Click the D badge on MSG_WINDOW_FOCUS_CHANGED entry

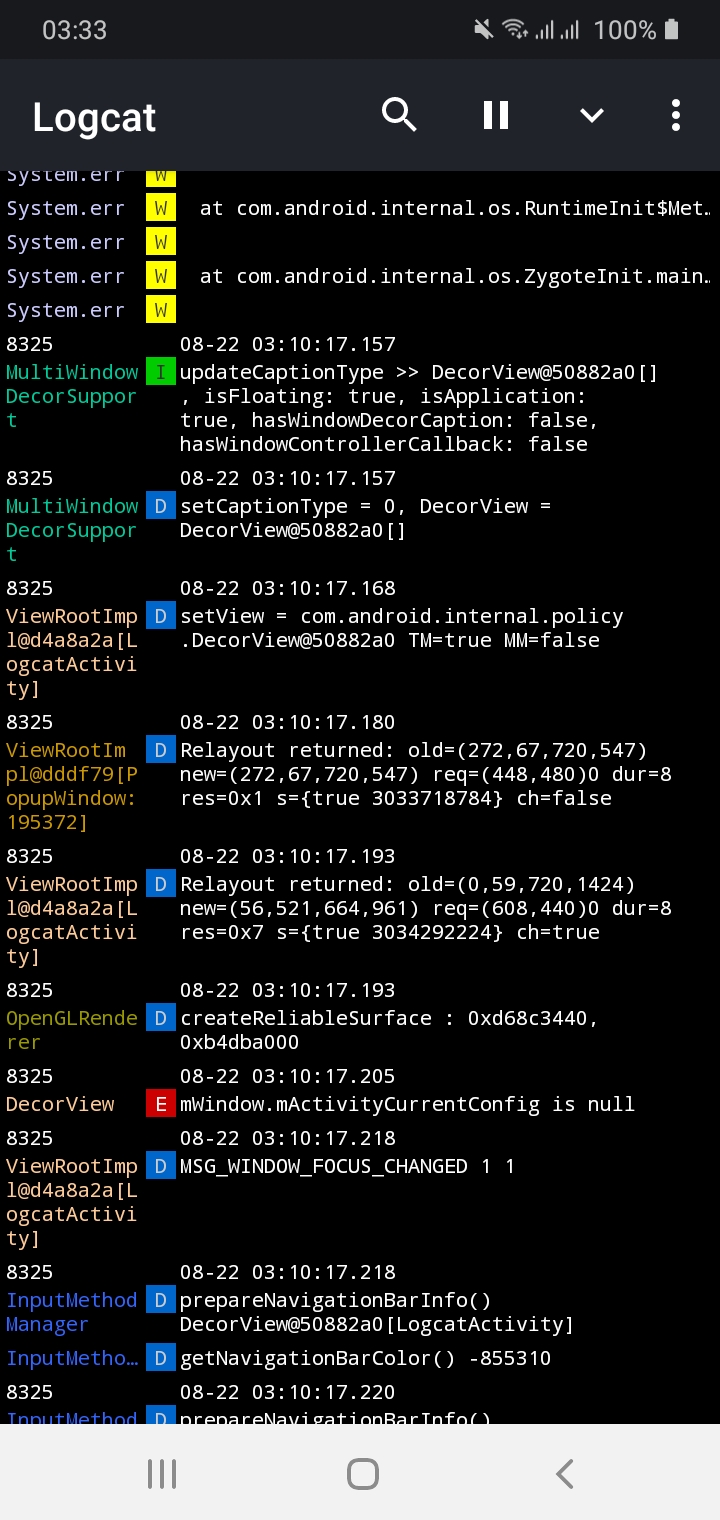[160, 1165]
